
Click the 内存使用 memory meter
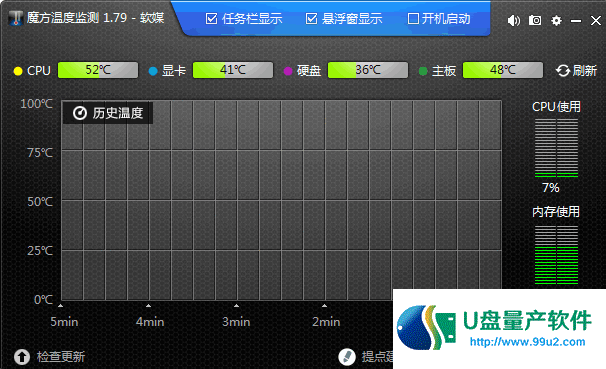coord(557,255)
